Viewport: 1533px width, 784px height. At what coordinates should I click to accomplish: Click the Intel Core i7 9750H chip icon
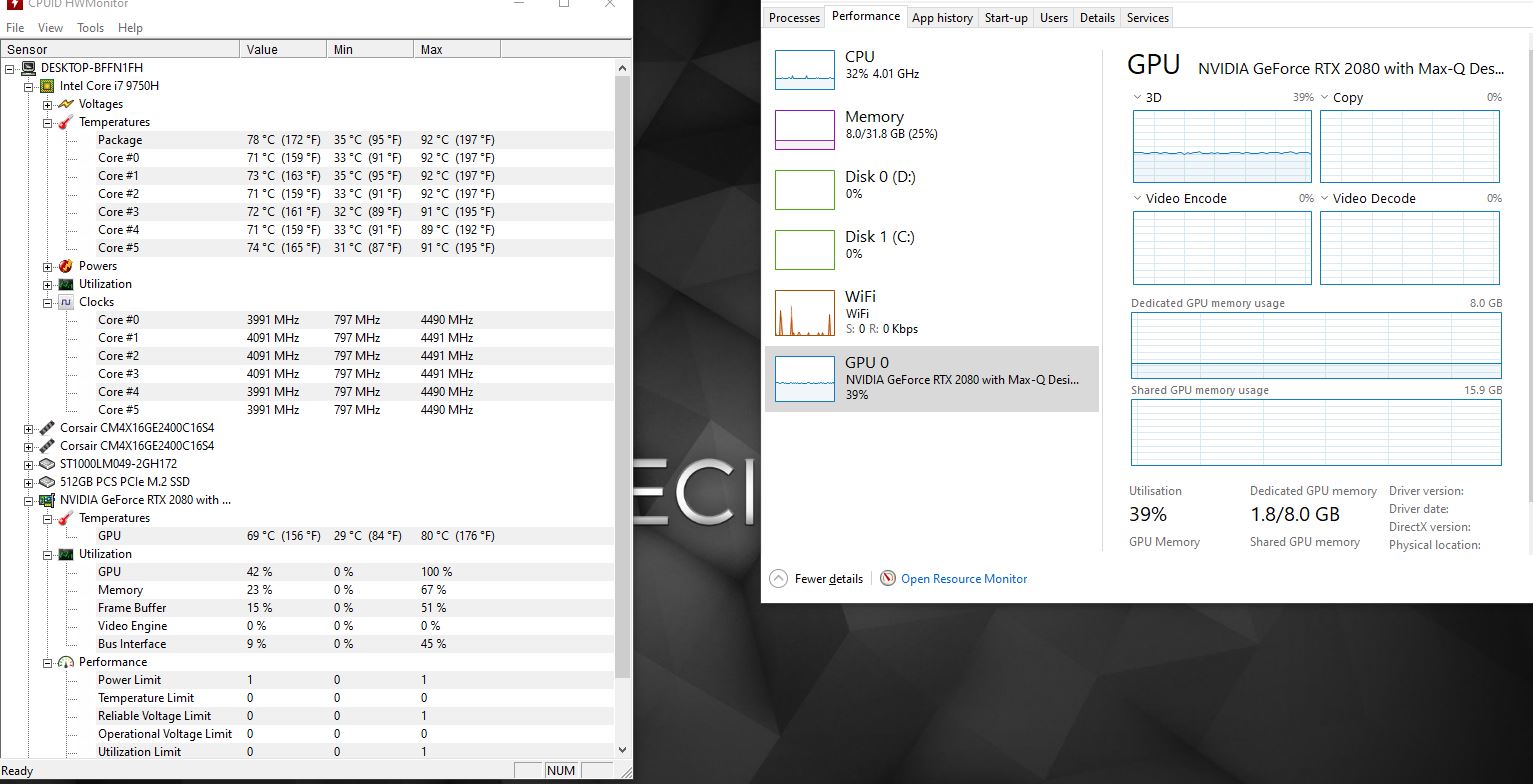point(47,86)
